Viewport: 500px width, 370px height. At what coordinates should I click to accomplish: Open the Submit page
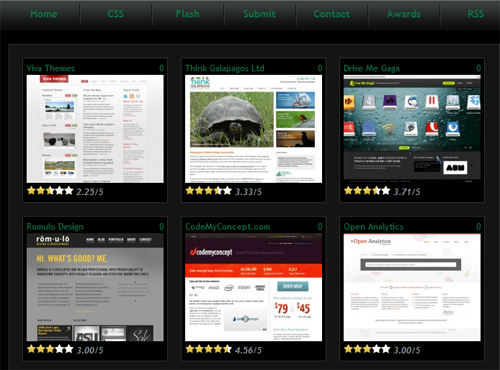pos(260,14)
